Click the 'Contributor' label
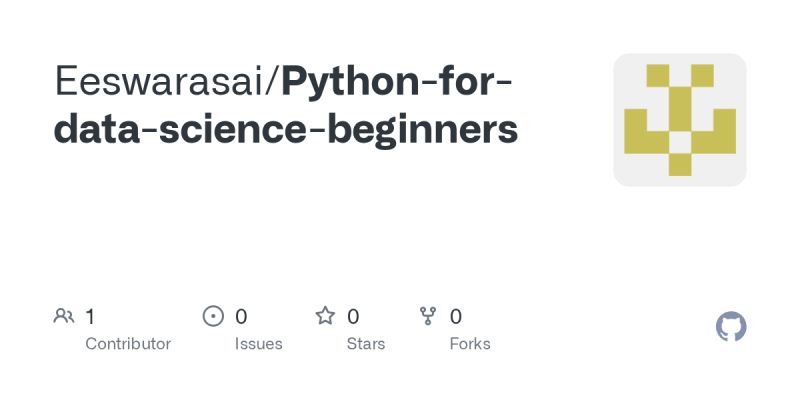This screenshot has width=800, height=400. click(128, 344)
